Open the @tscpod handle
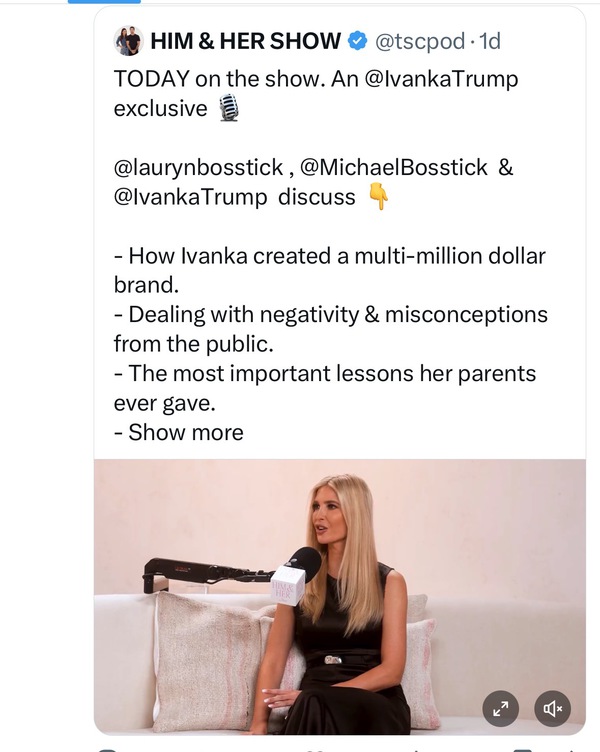Viewport: 600px width, 752px height. [420, 41]
